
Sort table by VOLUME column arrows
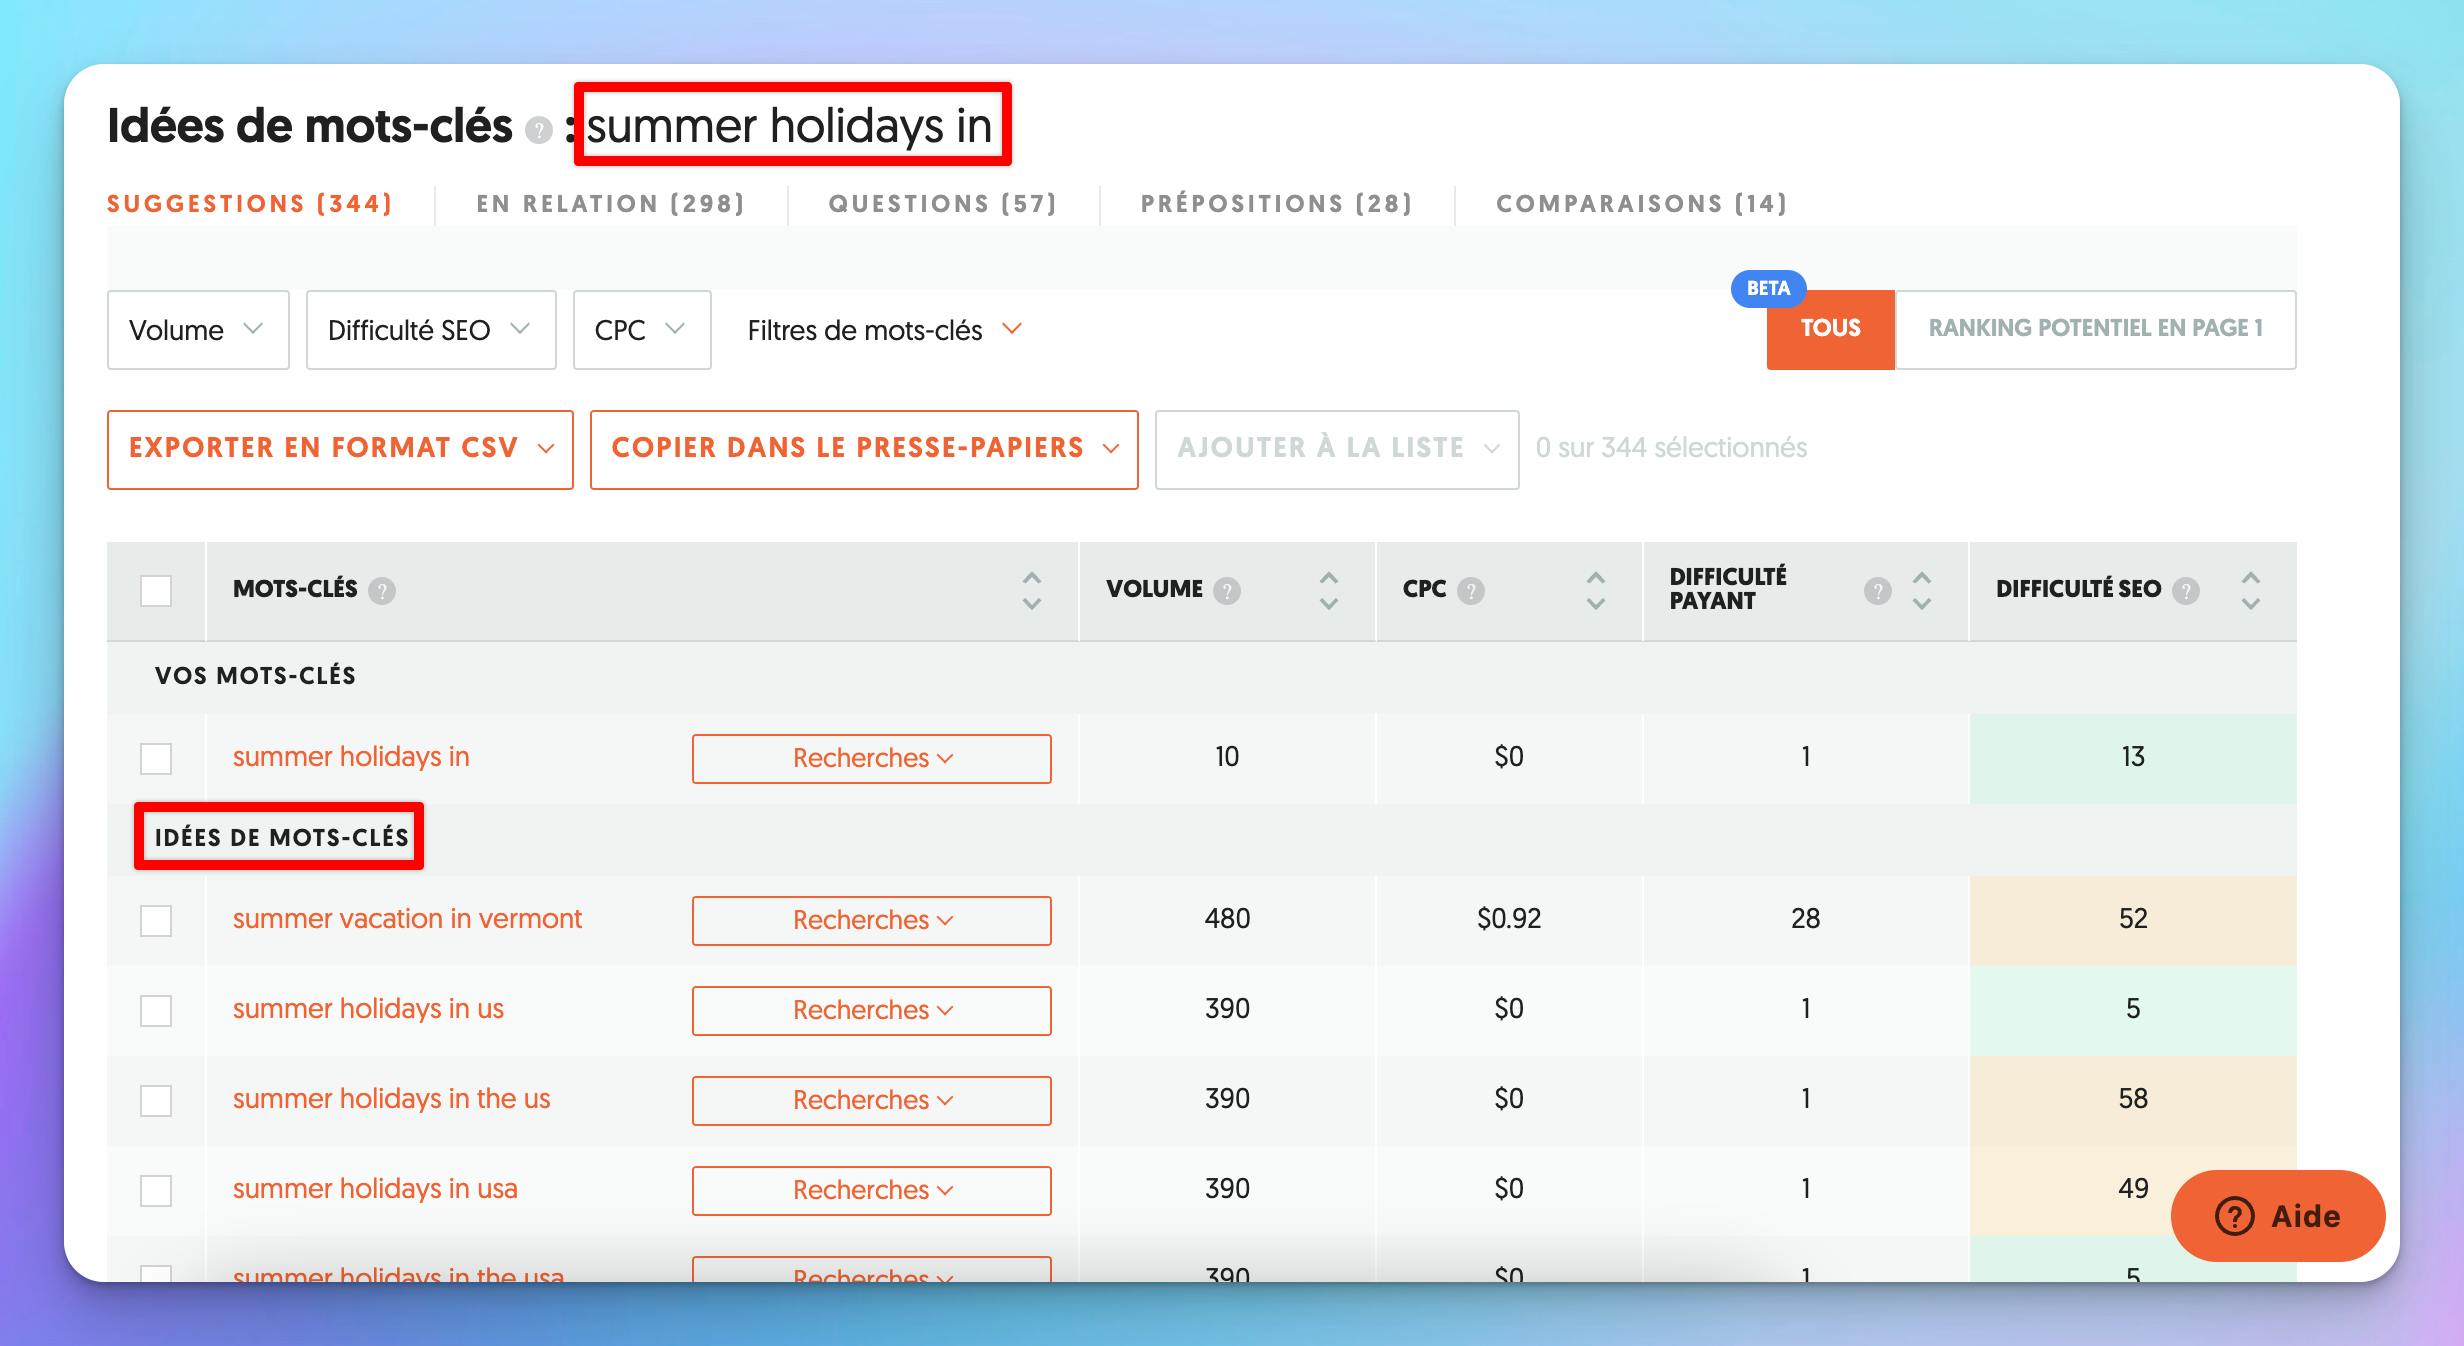click(x=1329, y=591)
